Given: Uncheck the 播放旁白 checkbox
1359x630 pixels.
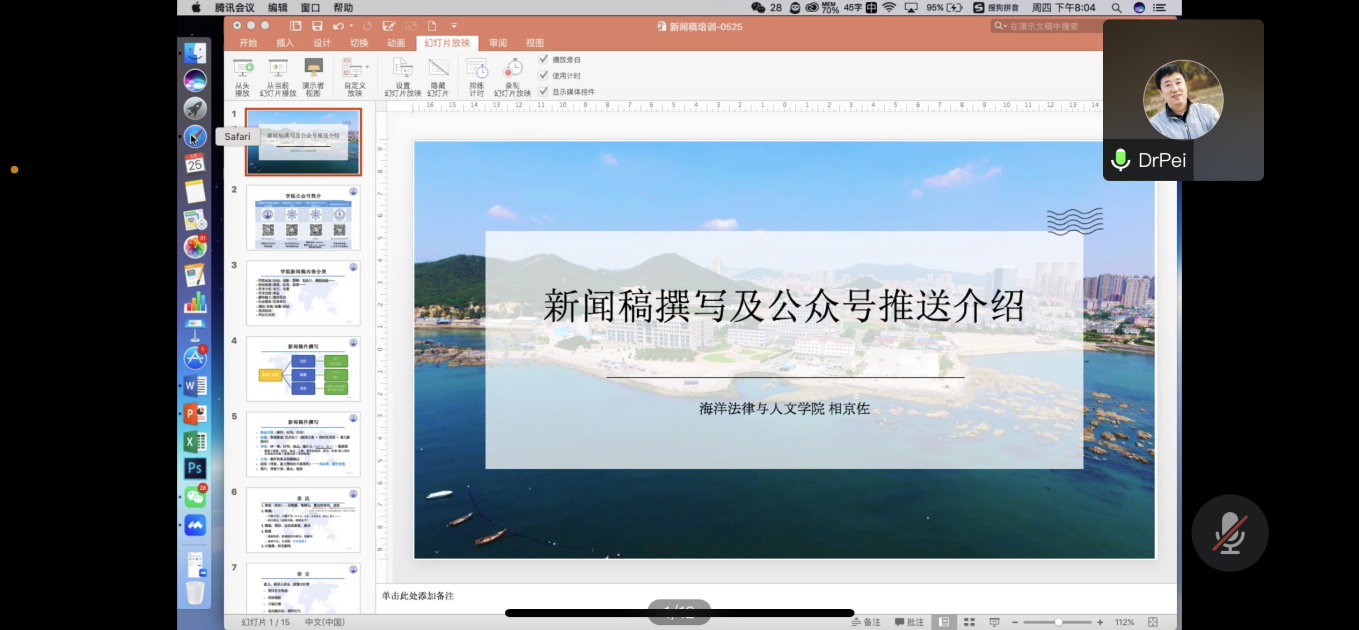Looking at the screenshot, I should 544,59.
